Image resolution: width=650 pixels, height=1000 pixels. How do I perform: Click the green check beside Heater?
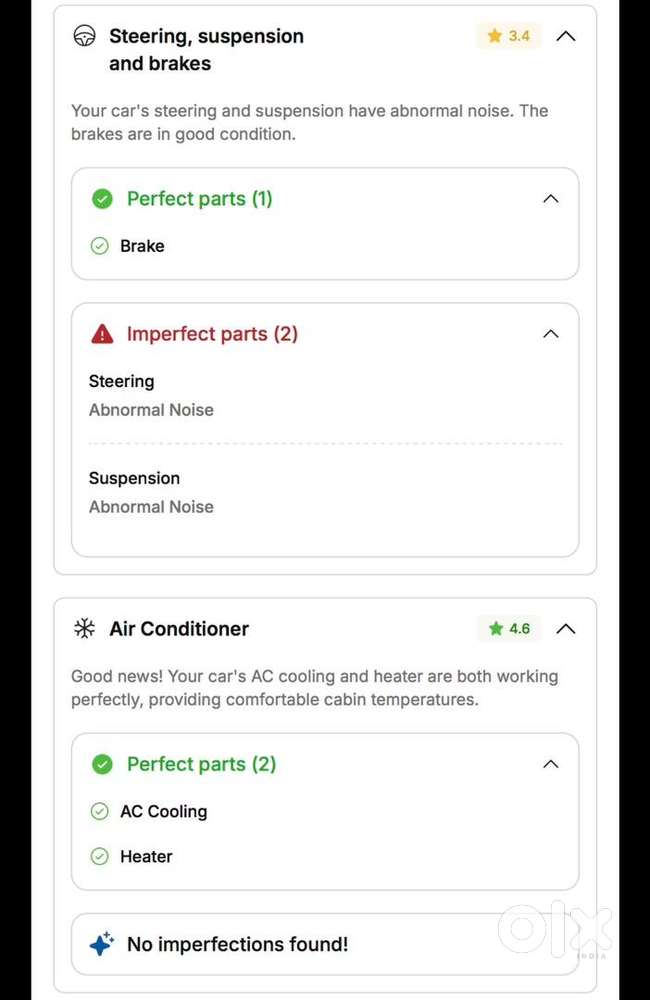tap(100, 856)
